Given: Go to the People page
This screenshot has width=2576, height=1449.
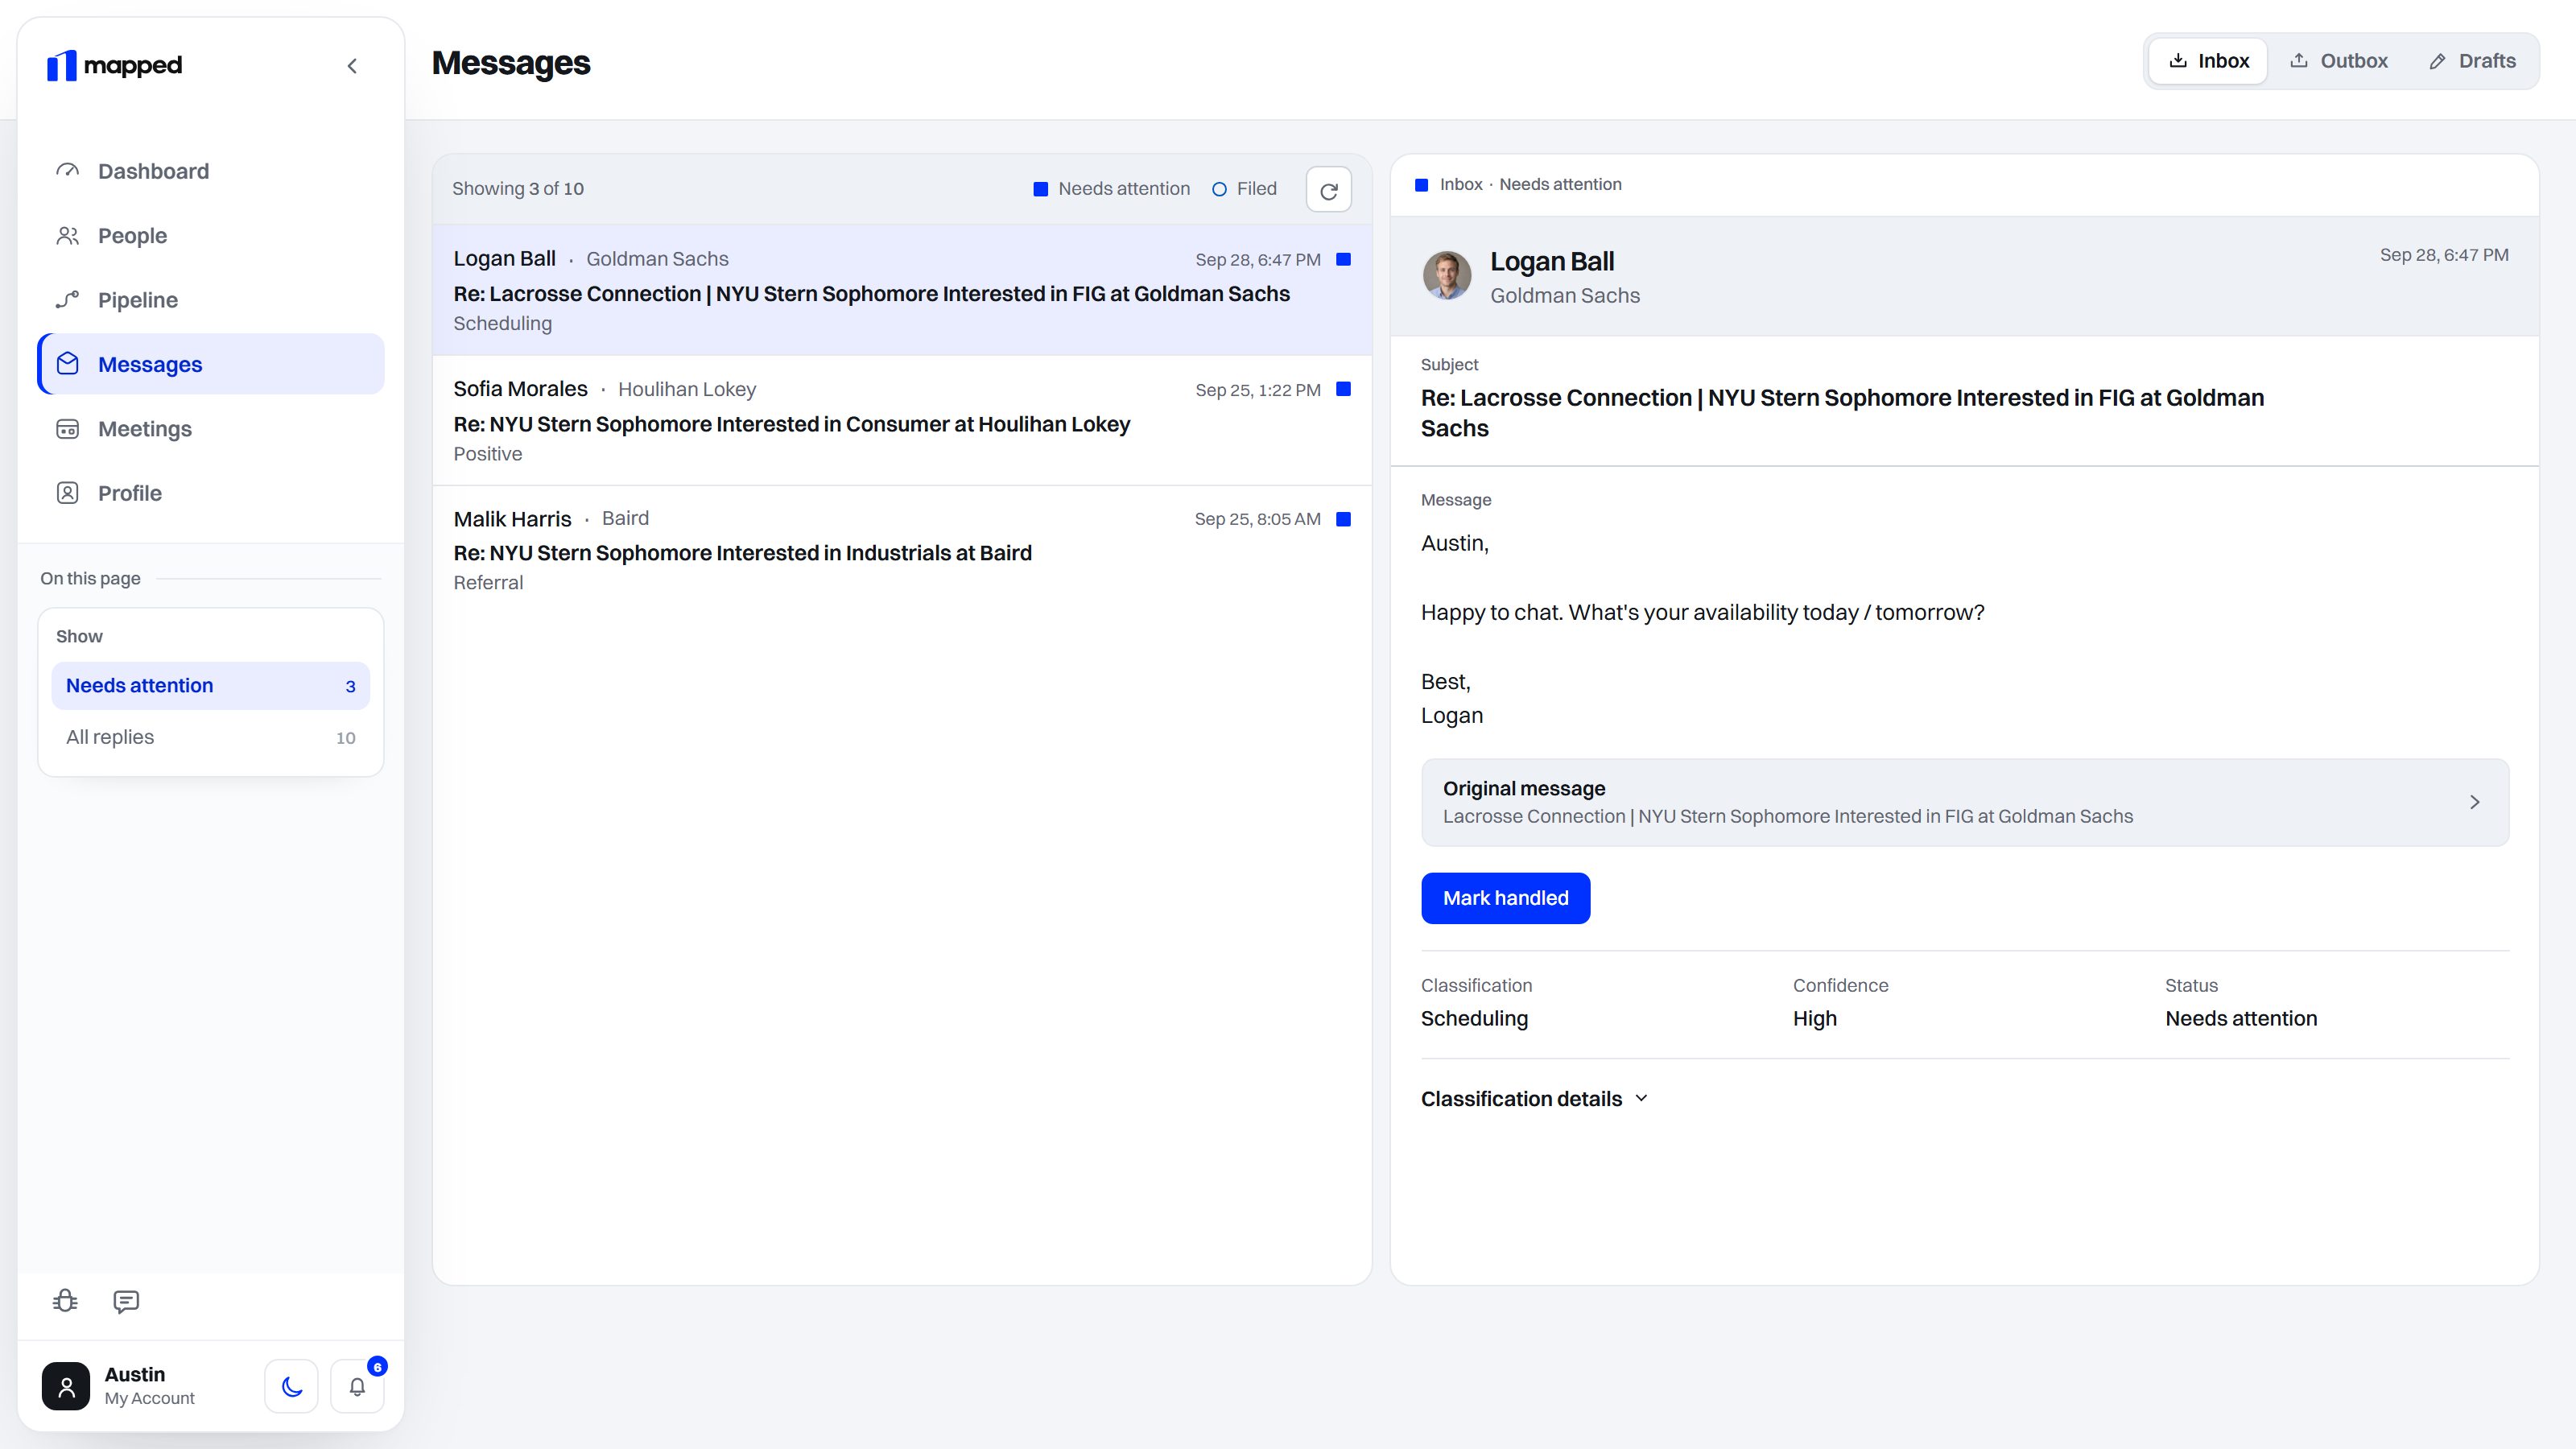Looking at the screenshot, I should tap(211, 236).
